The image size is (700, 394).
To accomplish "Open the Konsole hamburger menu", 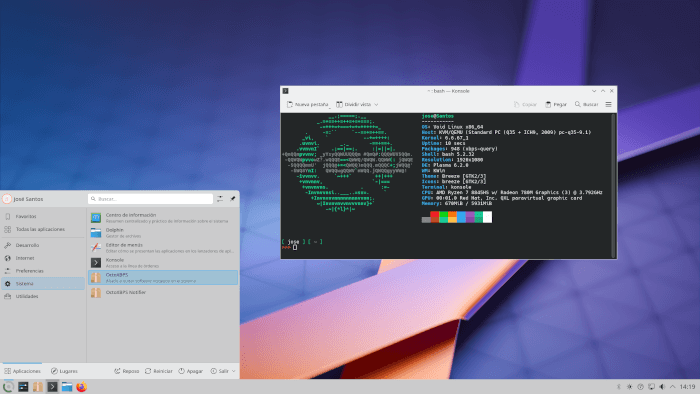I will click(608, 104).
